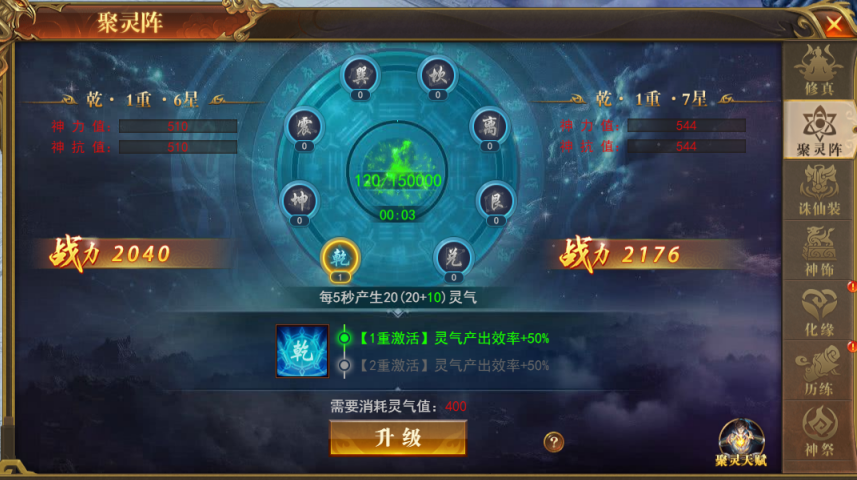
Task: Click the blue 乾 skill thumbnail
Action: [302, 351]
